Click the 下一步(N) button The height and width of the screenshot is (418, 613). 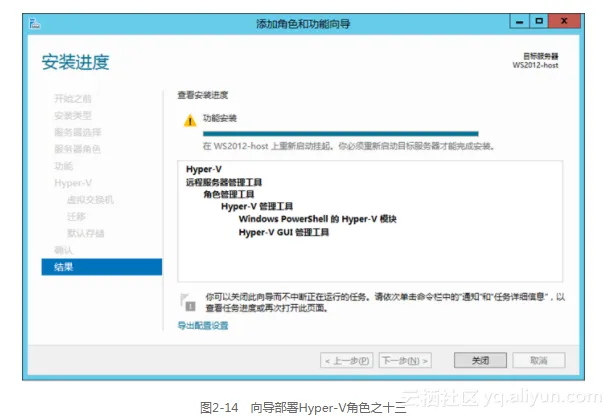(405, 360)
